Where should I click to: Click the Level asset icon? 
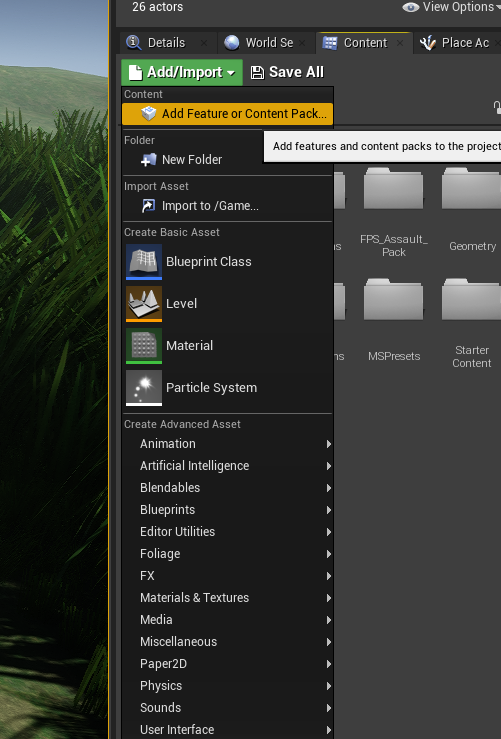click(x=144, y=304)
